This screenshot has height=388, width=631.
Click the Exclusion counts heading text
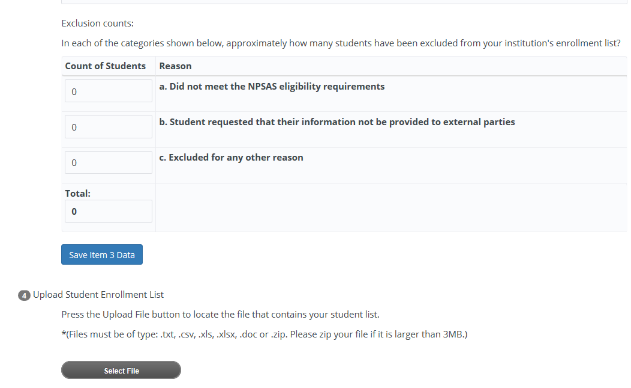coord(97,23)
